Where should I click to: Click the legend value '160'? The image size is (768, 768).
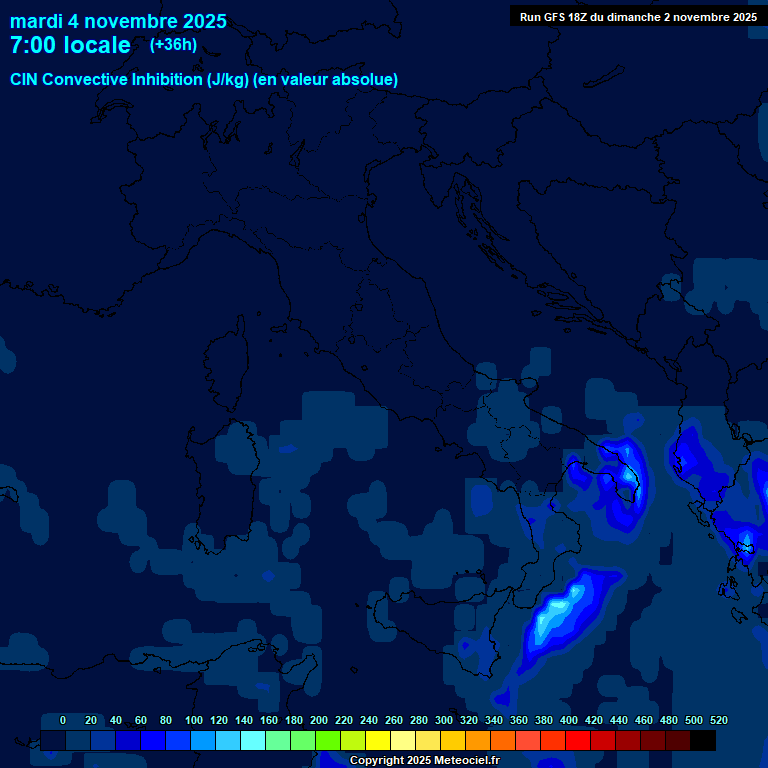(x=268, y=720)
